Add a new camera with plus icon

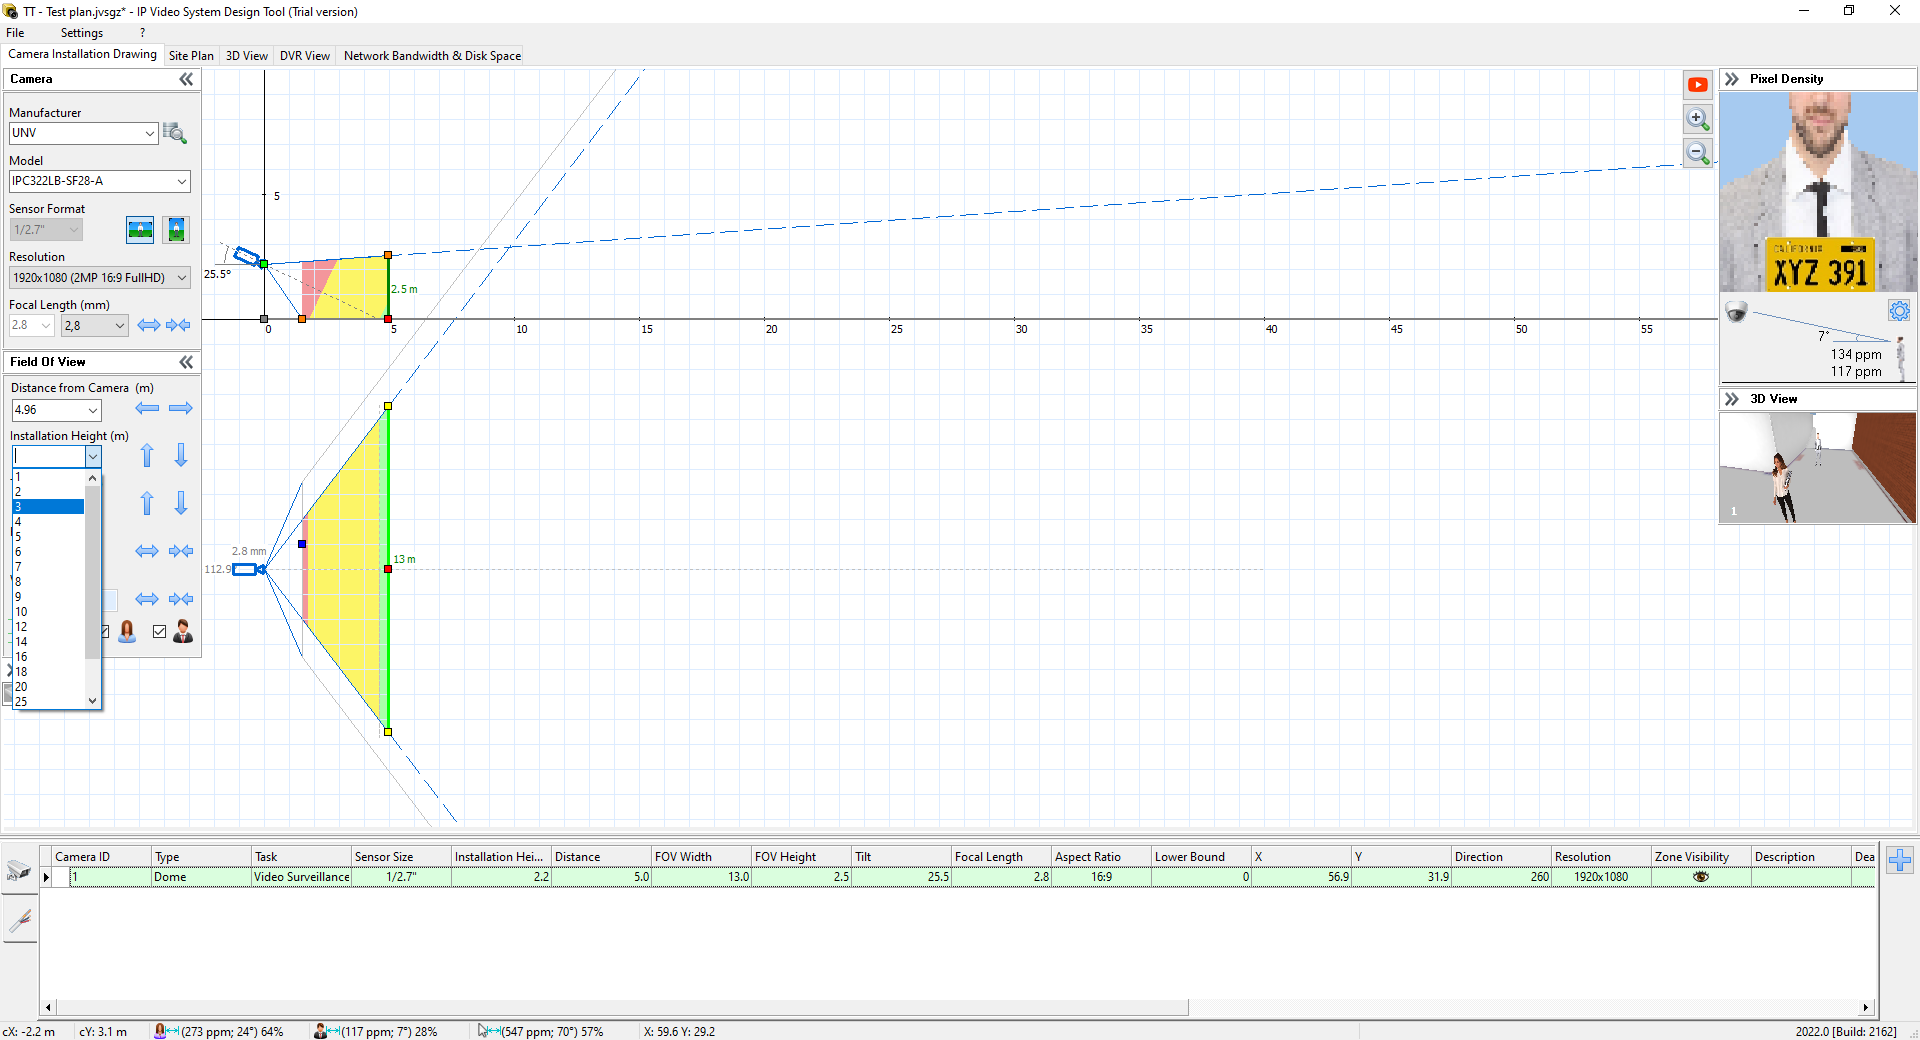click(x=1900, y=860)
